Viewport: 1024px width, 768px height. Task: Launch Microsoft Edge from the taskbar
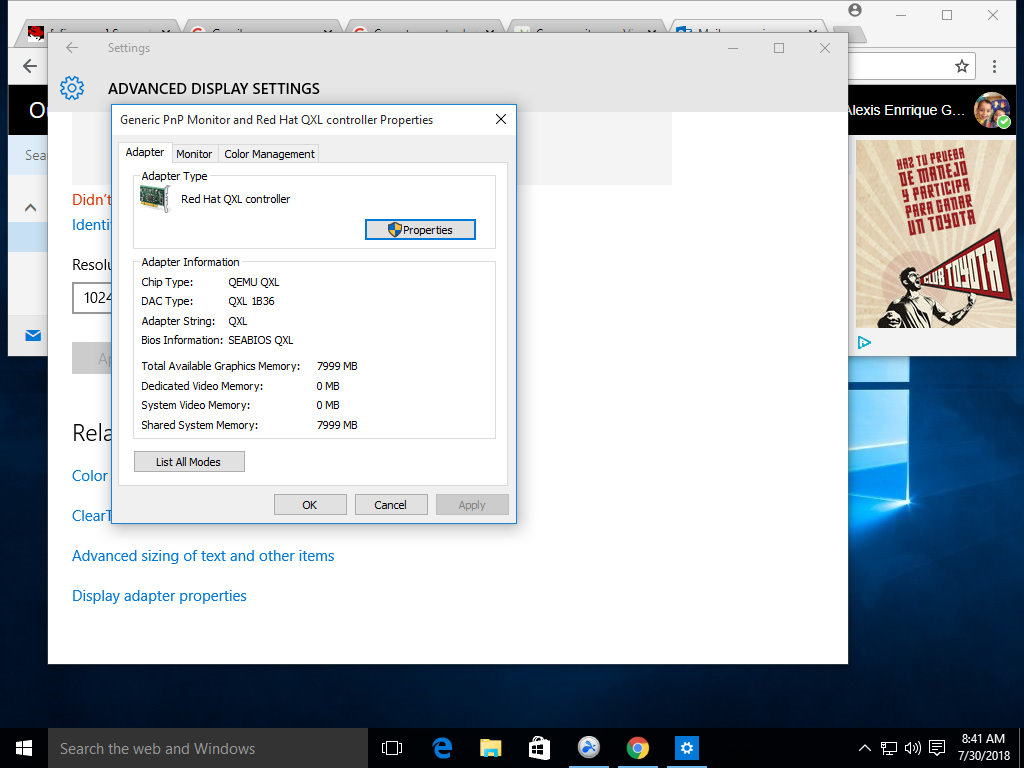tap(442, 748)
